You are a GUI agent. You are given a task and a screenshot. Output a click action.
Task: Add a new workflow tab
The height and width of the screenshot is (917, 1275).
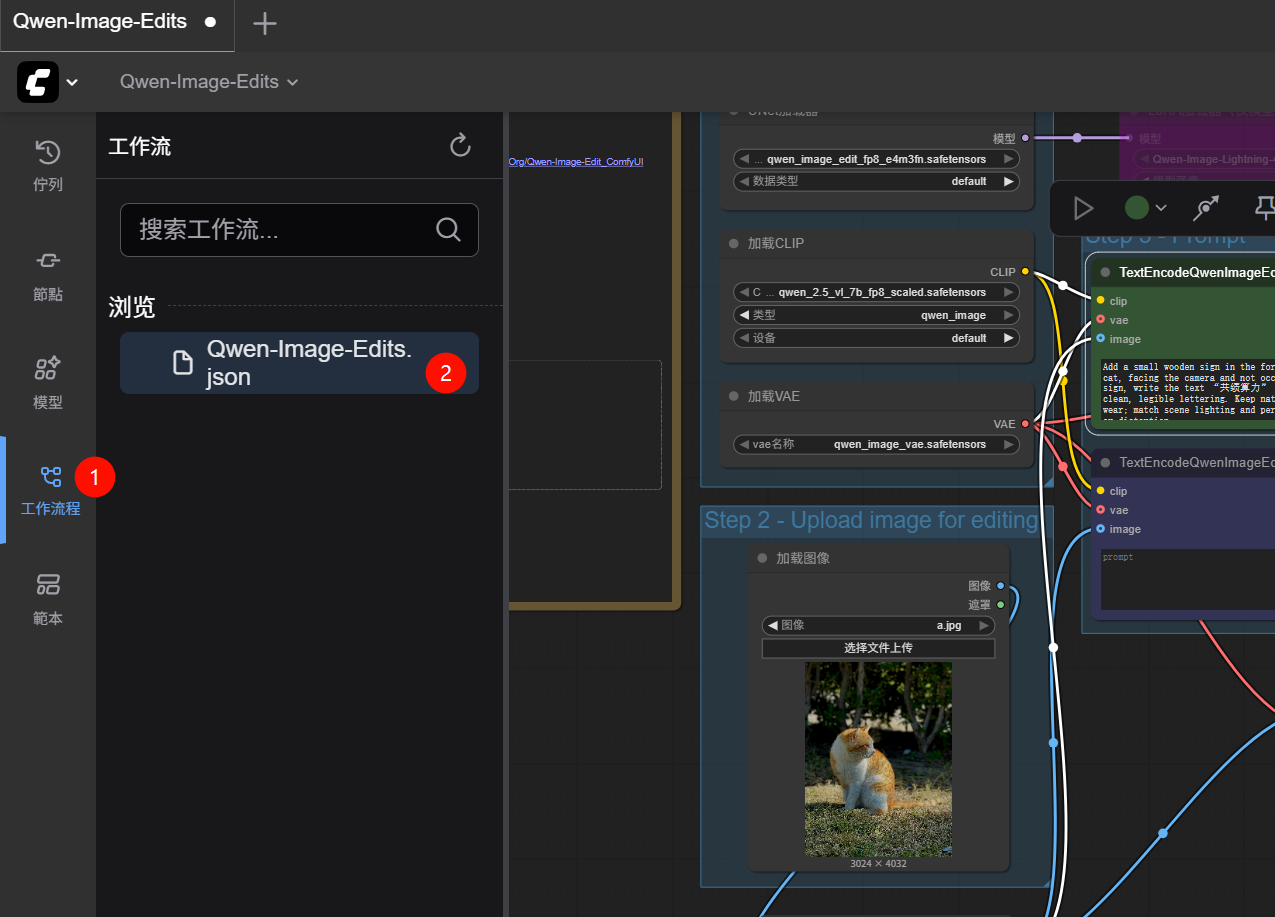264,24
